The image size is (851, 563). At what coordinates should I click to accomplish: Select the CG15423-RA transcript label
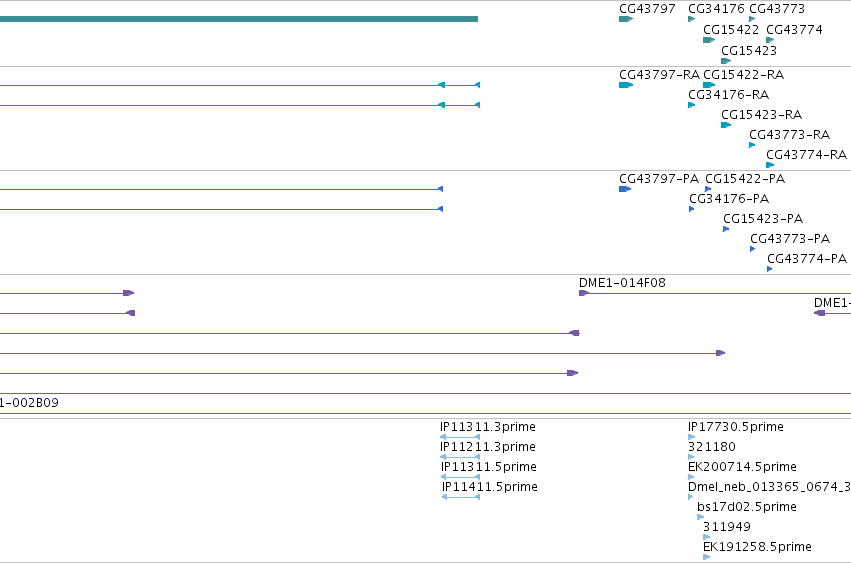click(x=761, y=115)
